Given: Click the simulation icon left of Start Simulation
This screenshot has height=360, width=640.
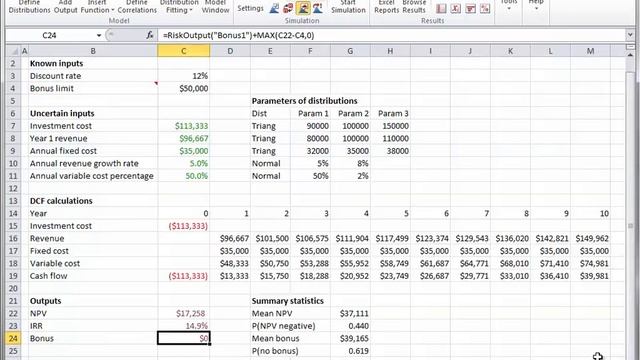Looking at the screenshot, I should (x=317, y=8).
